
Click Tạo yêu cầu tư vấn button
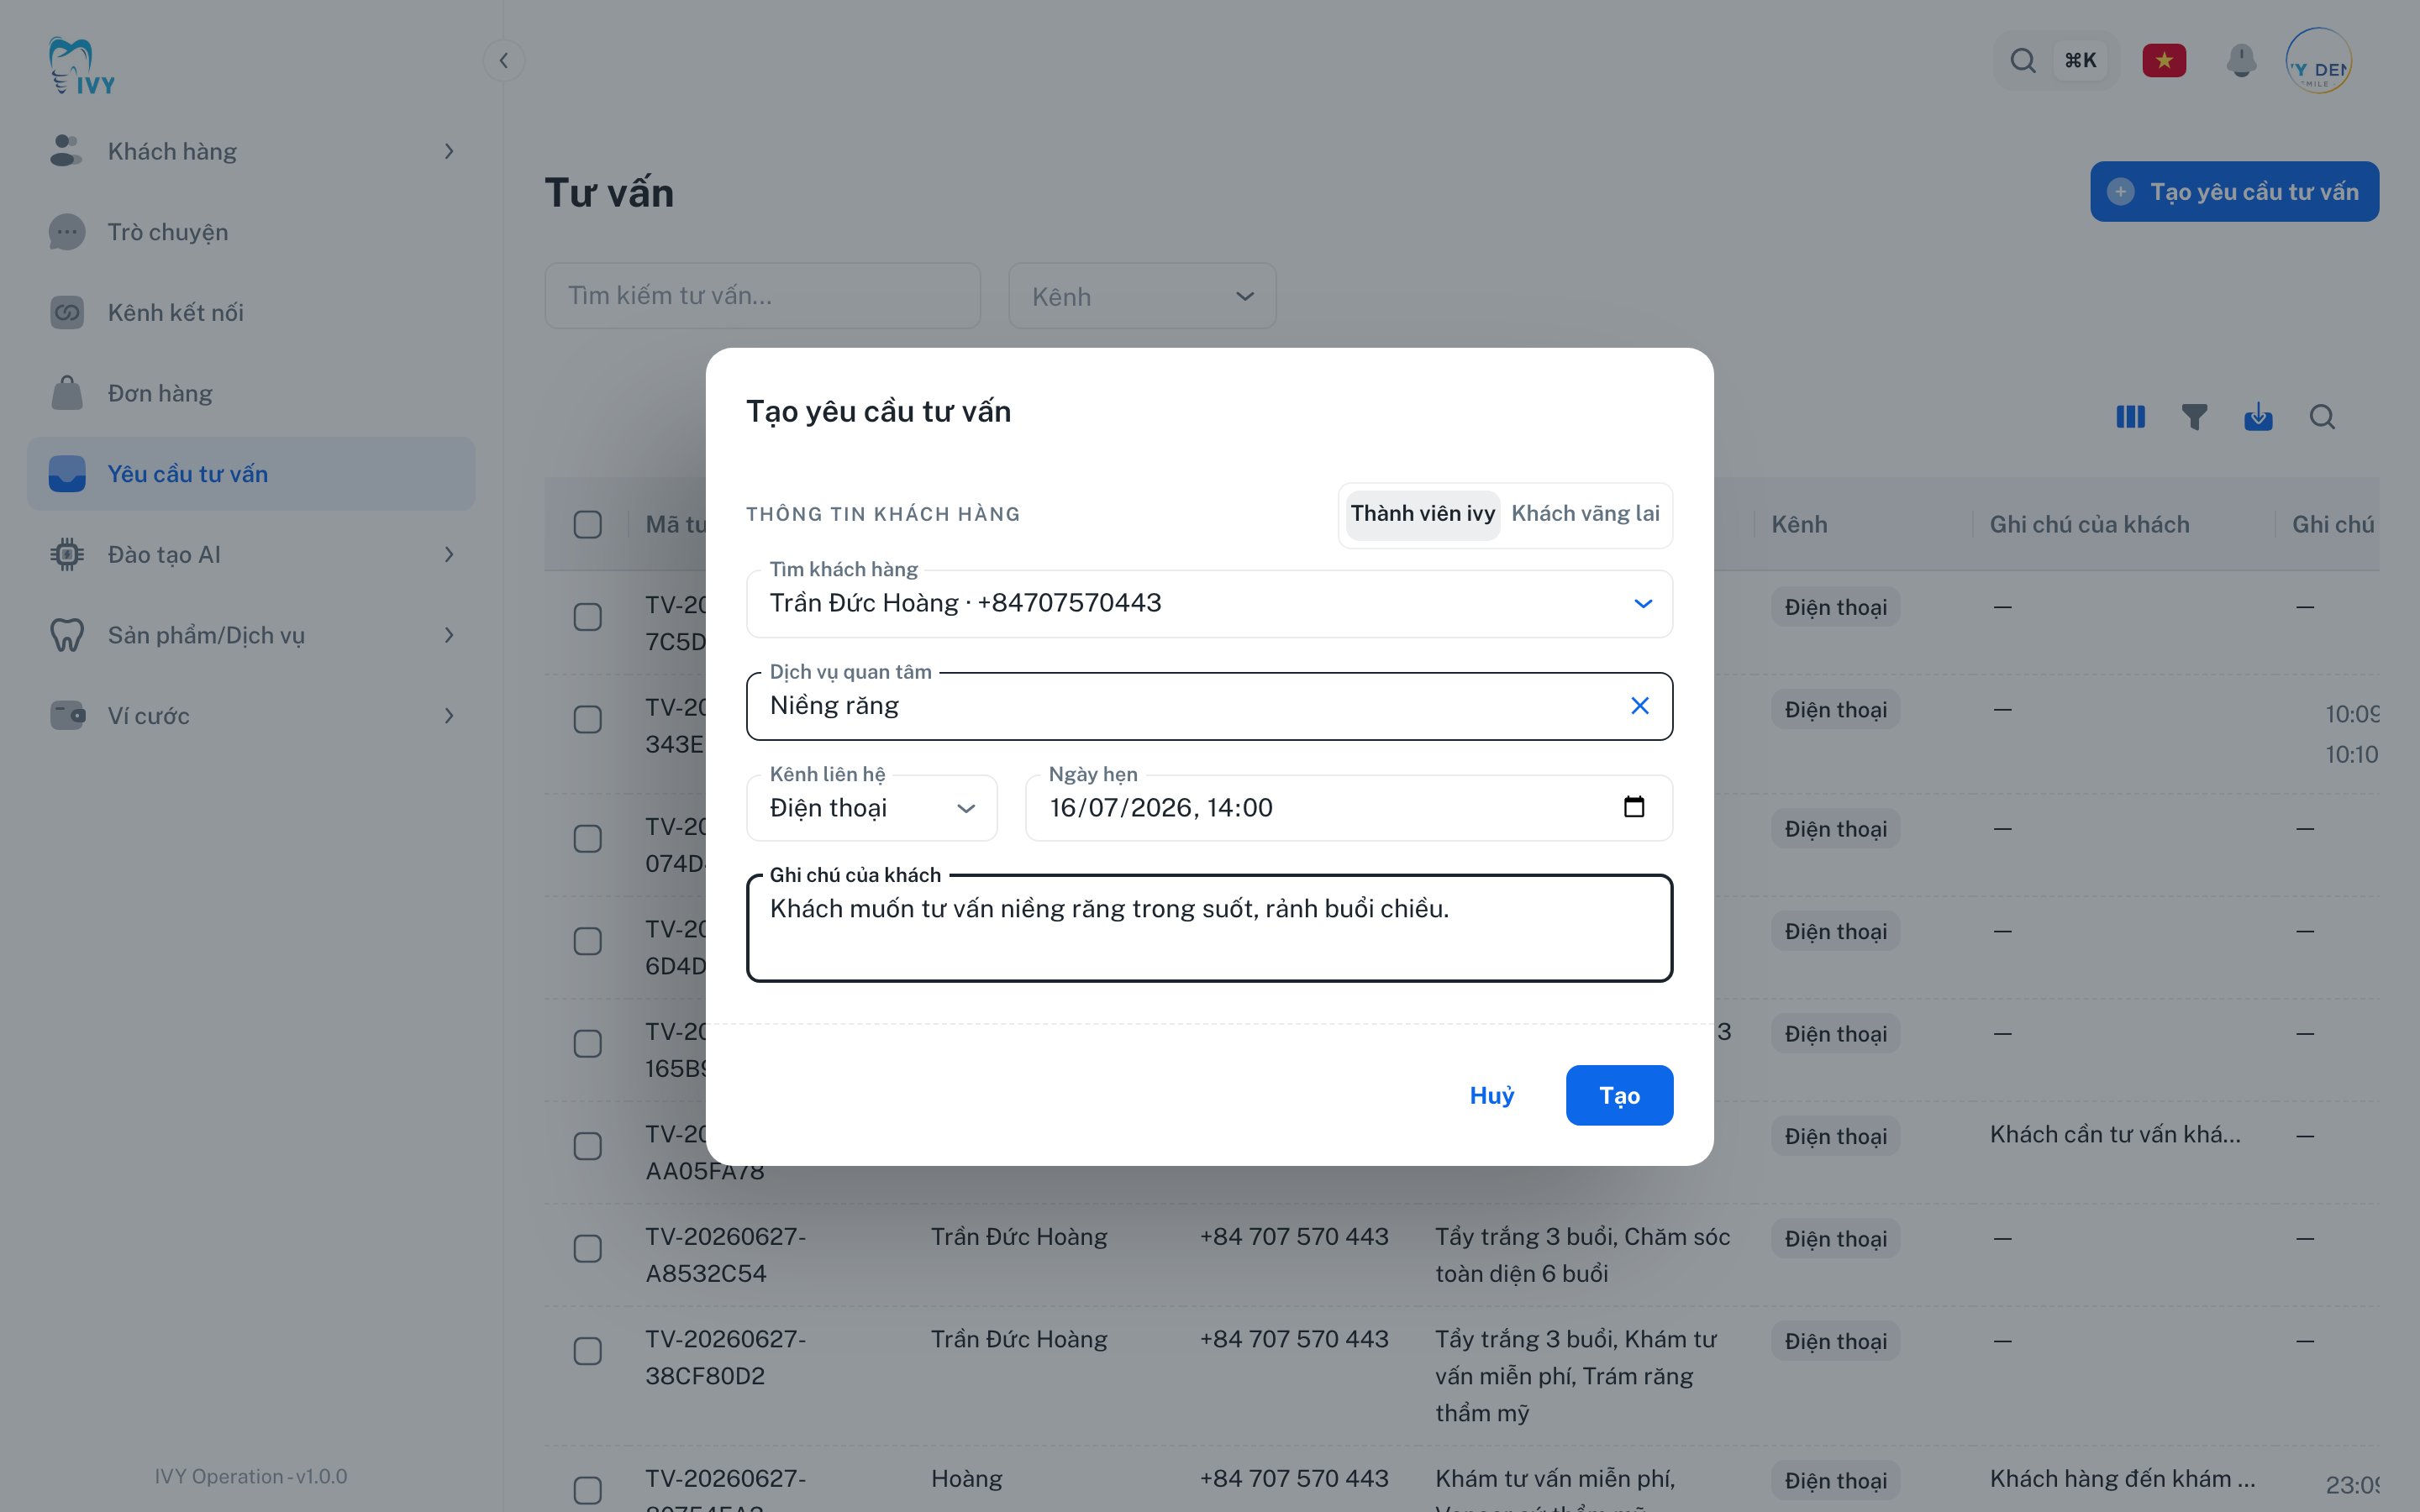click(x=2234, y=192)
